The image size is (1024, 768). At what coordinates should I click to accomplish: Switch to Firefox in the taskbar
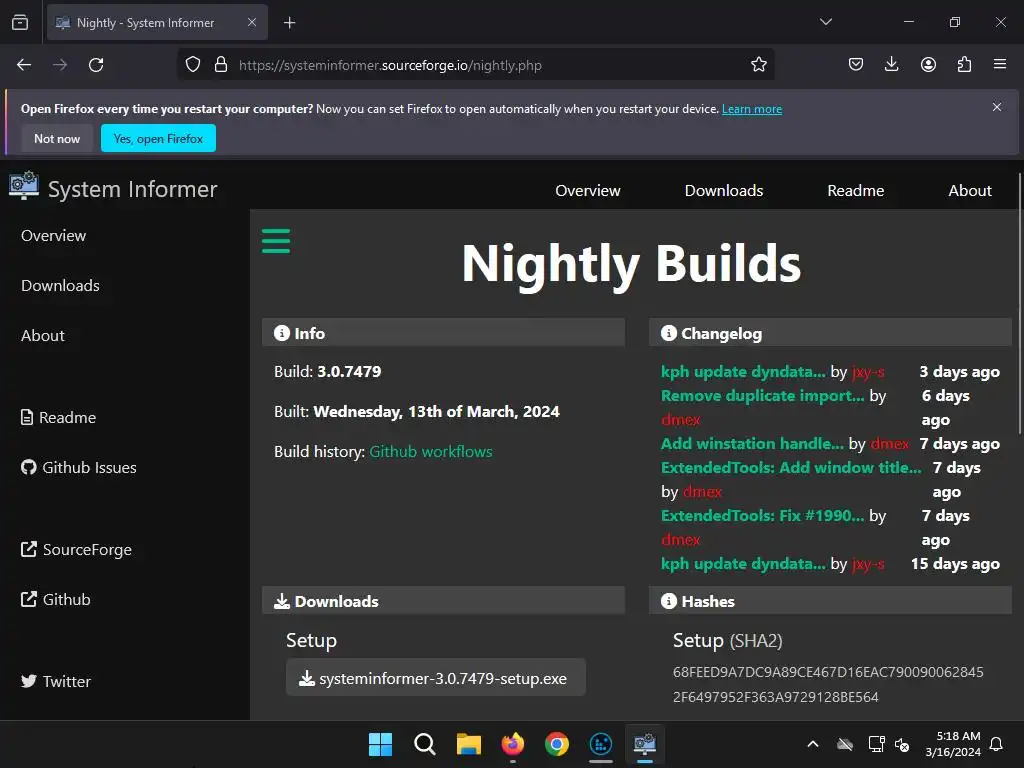[x=513, y=744]
